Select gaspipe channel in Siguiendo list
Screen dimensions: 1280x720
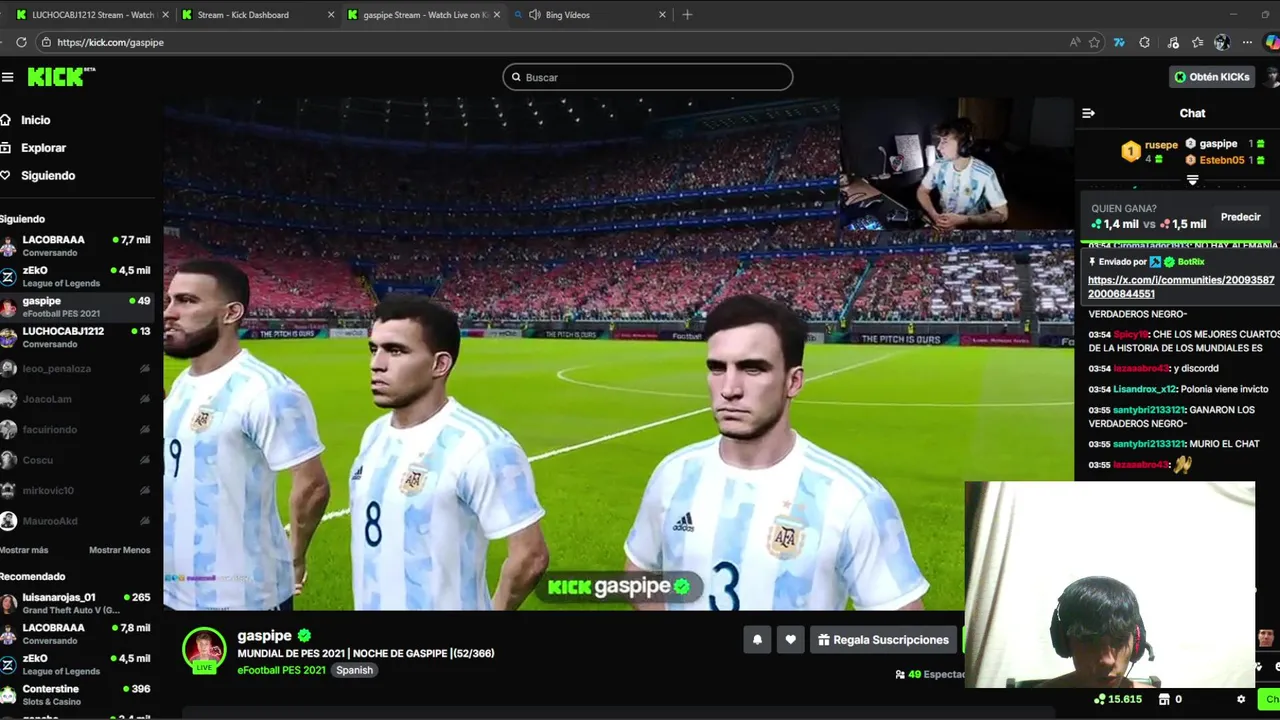[77, 307]
